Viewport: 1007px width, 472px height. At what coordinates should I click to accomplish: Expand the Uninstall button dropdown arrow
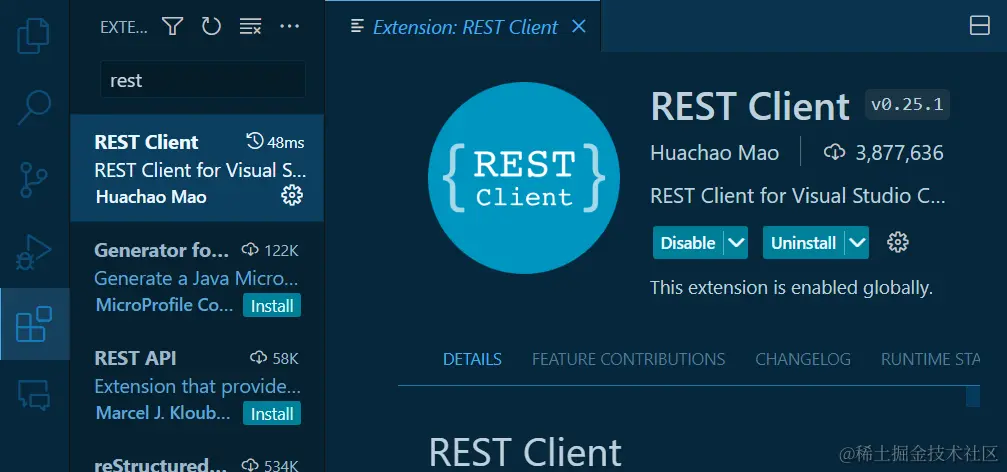857,243
